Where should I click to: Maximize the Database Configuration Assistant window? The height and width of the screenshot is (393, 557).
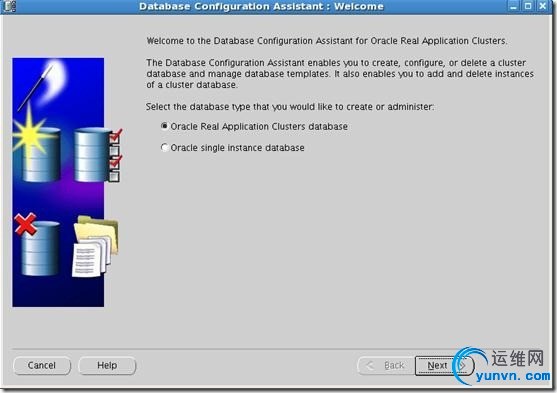(x=528, y=6)
